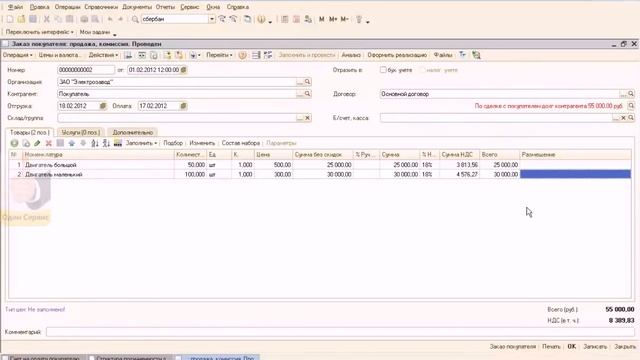Viewport: 640px width, 360px height.
Task: Click the OK button at bottom
Action: [x=572, y=347]
